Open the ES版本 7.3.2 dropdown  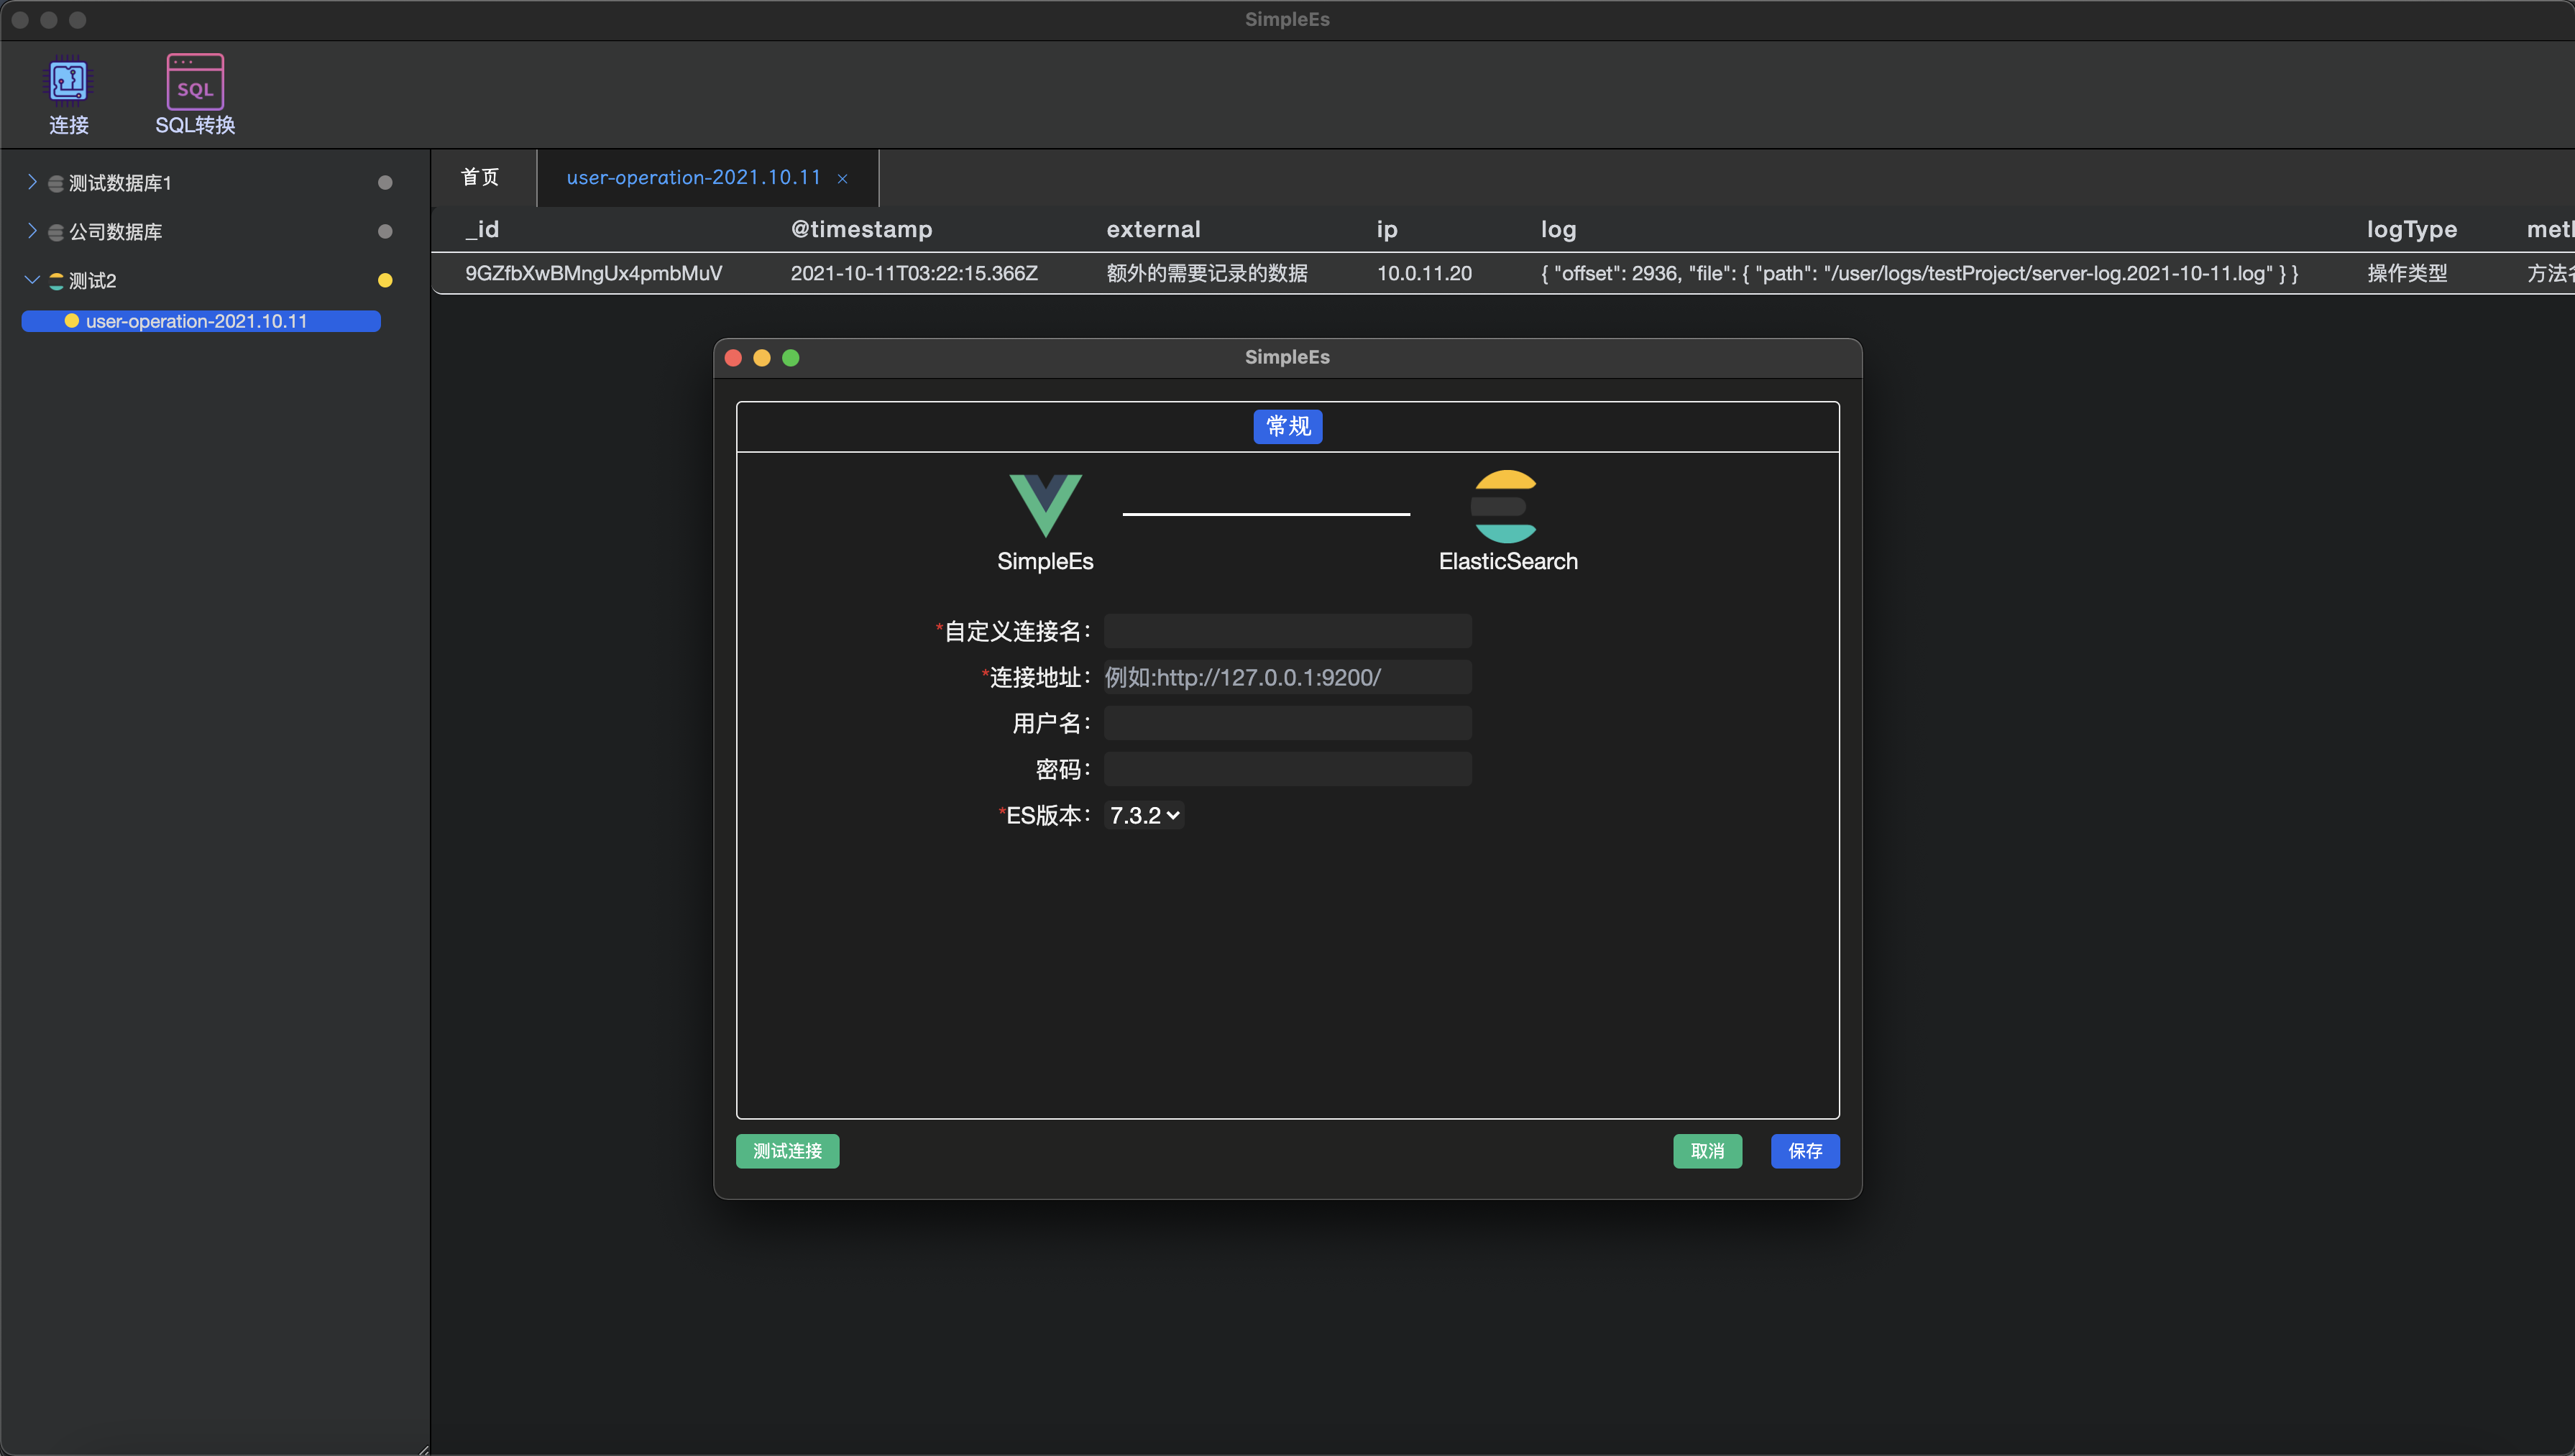tap(1144, 815)
